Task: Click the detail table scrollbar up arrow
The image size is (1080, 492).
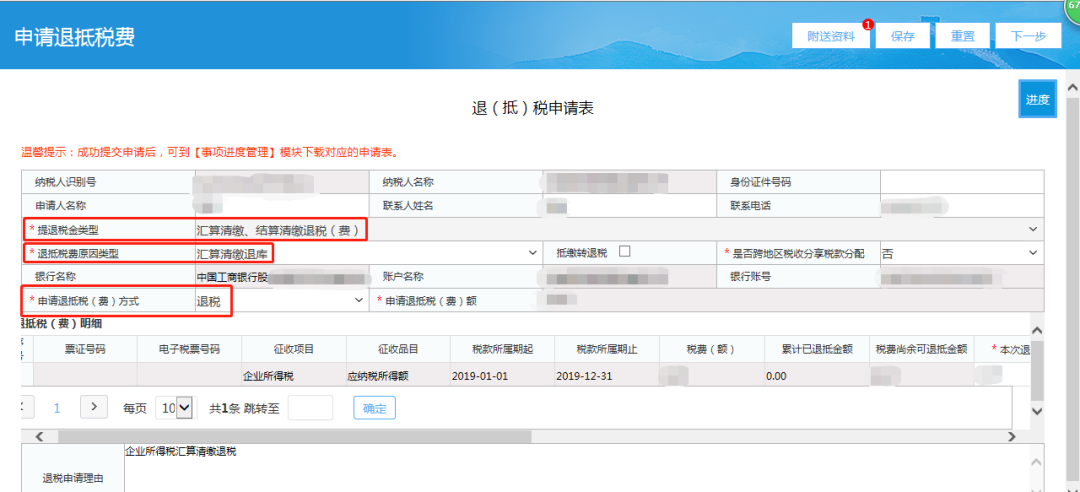Action: 1037,331
